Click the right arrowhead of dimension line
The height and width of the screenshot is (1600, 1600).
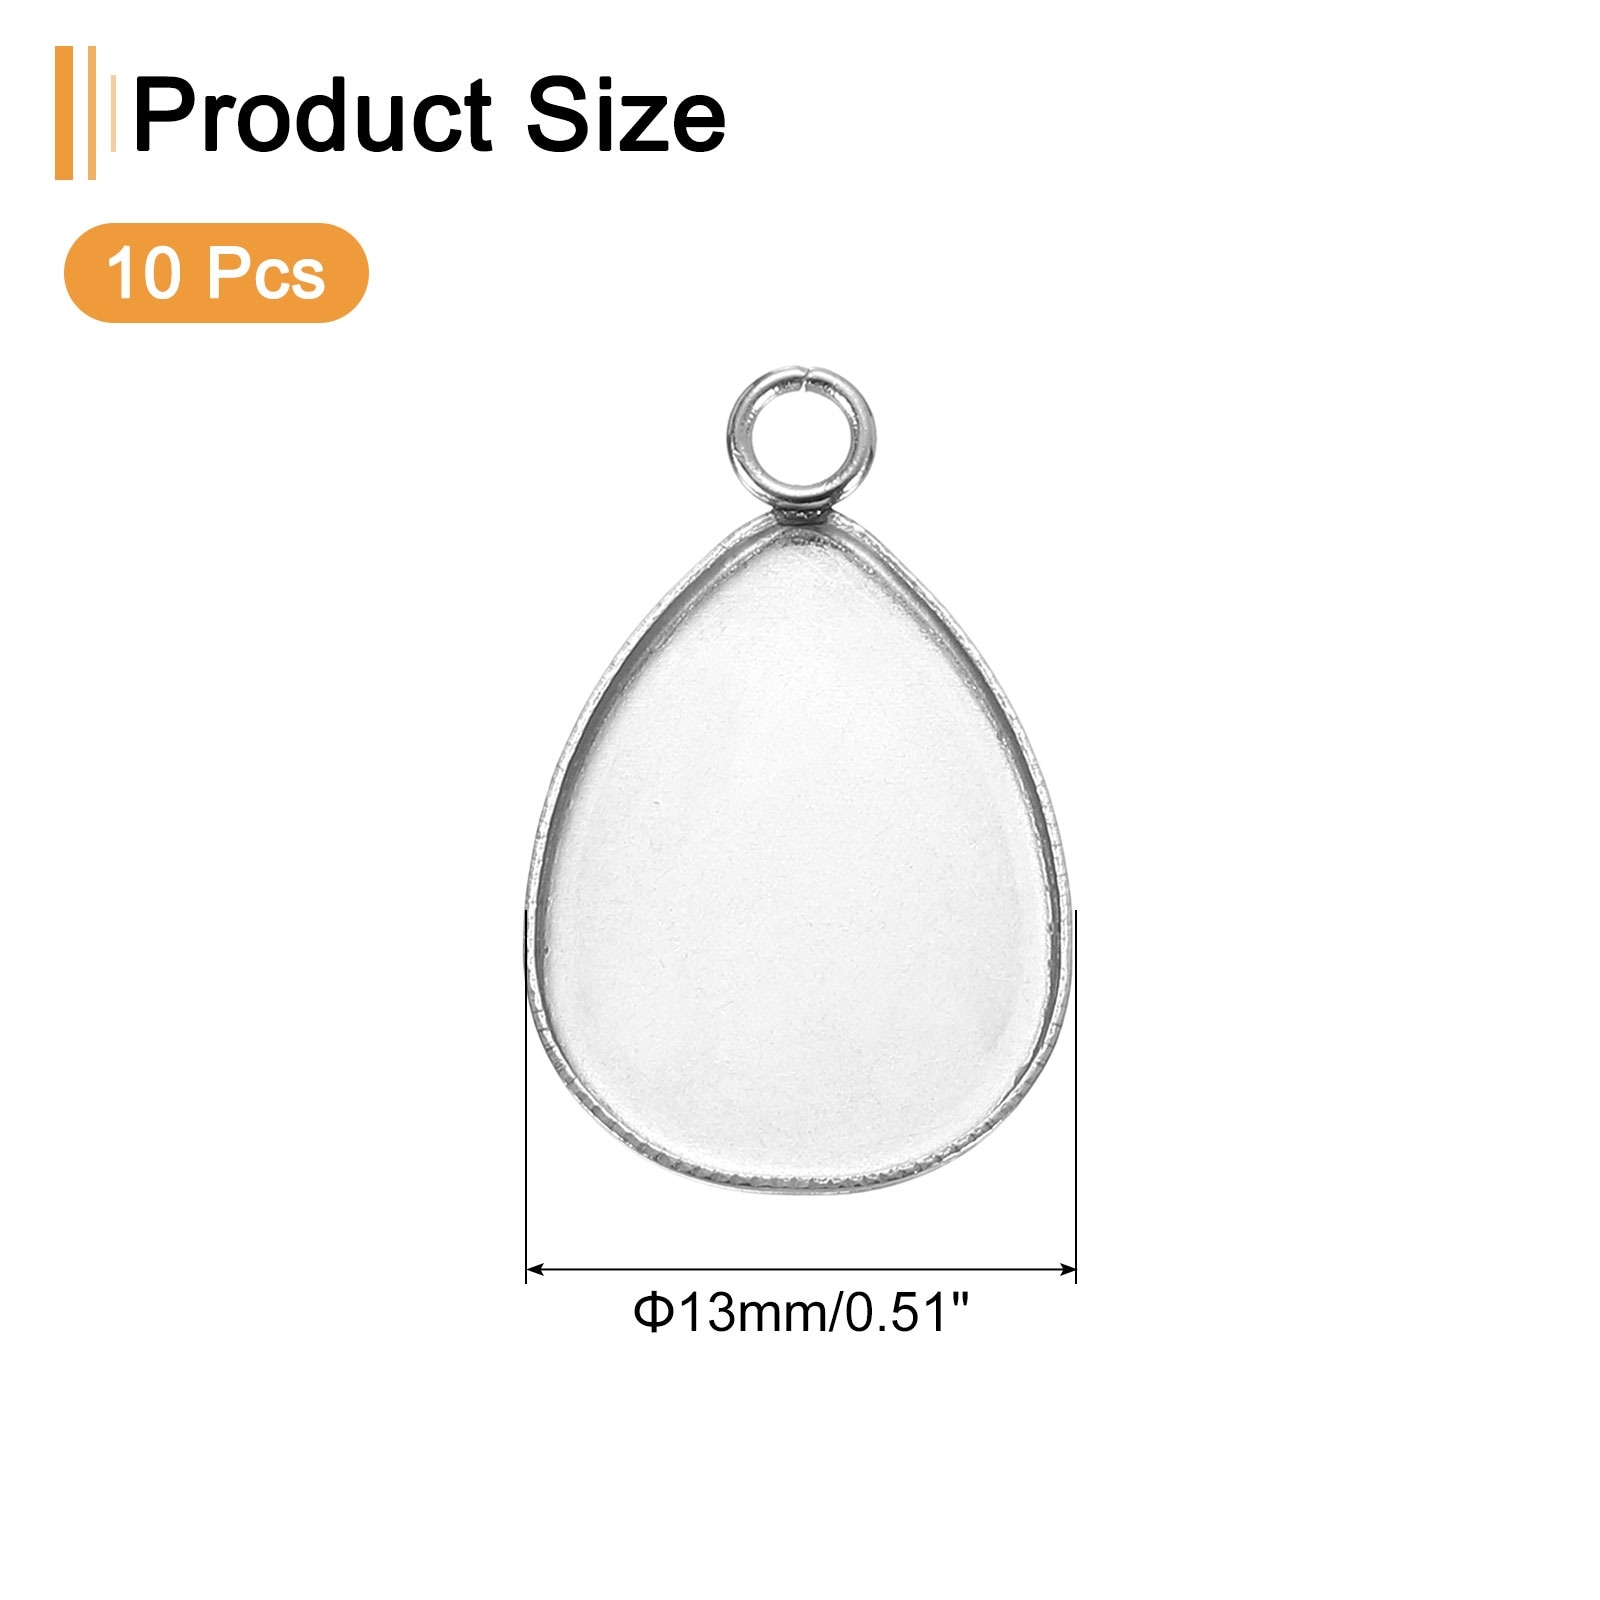(x=1067, y=1269)
